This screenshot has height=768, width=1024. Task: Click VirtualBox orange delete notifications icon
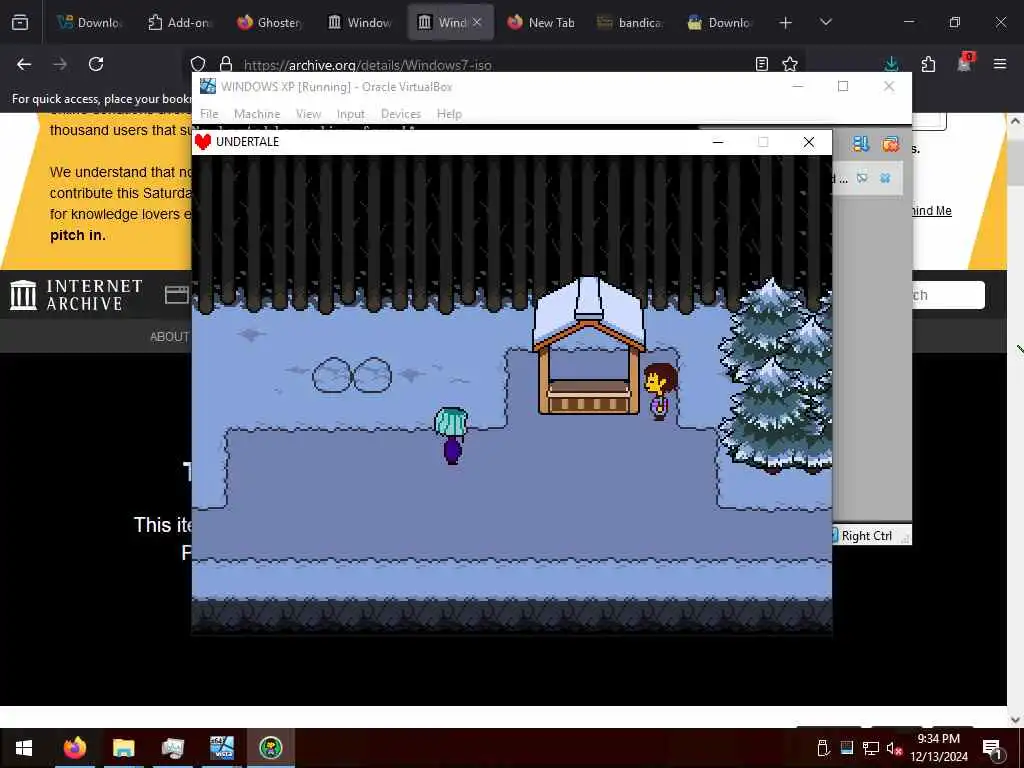click(x=890, y=144)
